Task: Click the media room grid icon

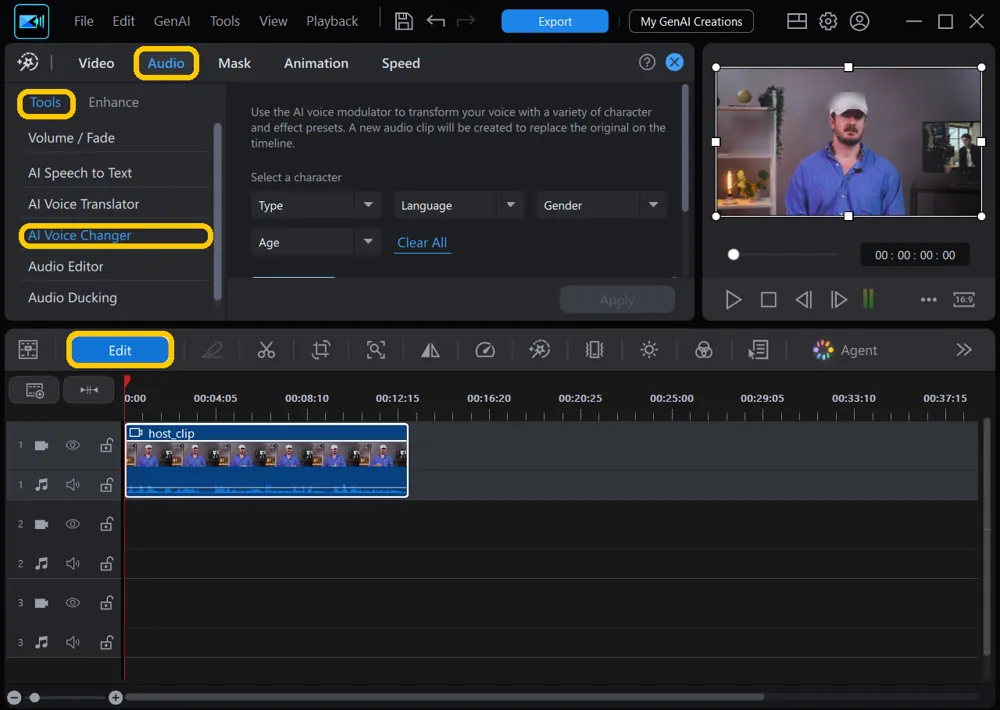Action: click(28, 350)
